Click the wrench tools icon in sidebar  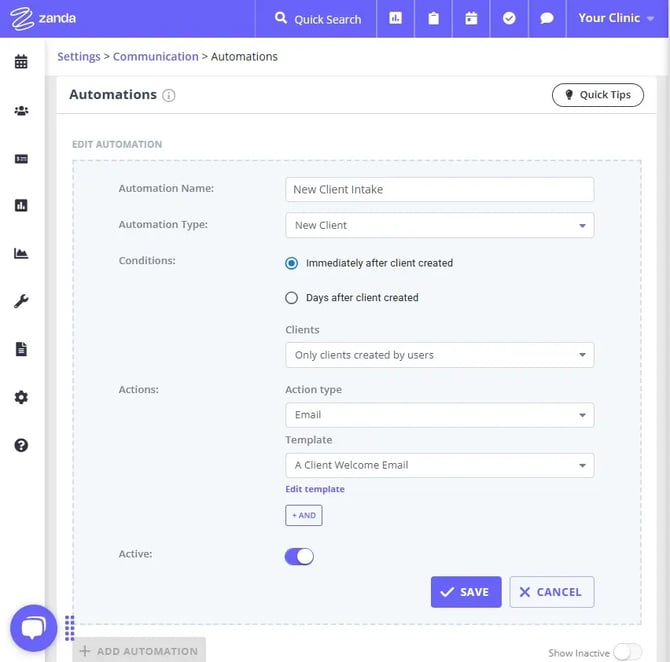(x=21, y=301)
